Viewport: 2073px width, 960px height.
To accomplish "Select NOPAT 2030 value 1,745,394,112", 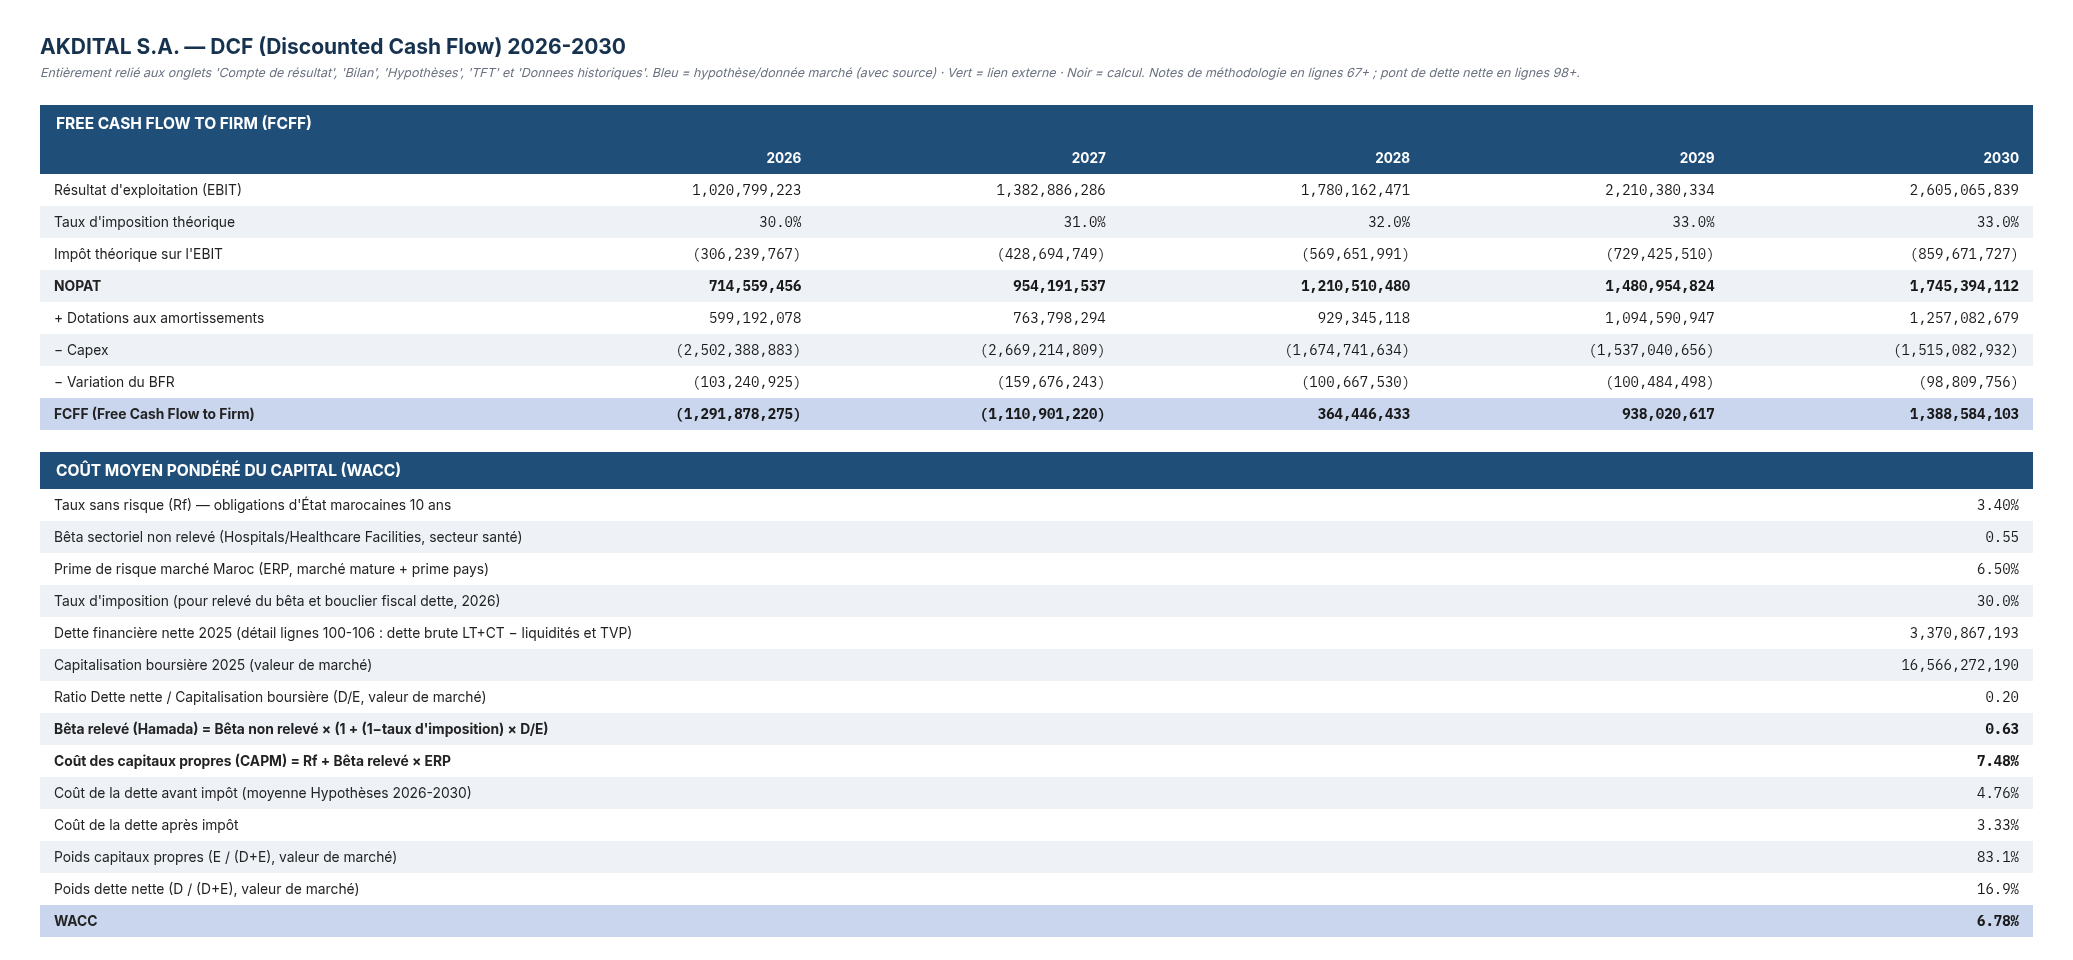I will pyautogui.click(x=1964, y=286).
